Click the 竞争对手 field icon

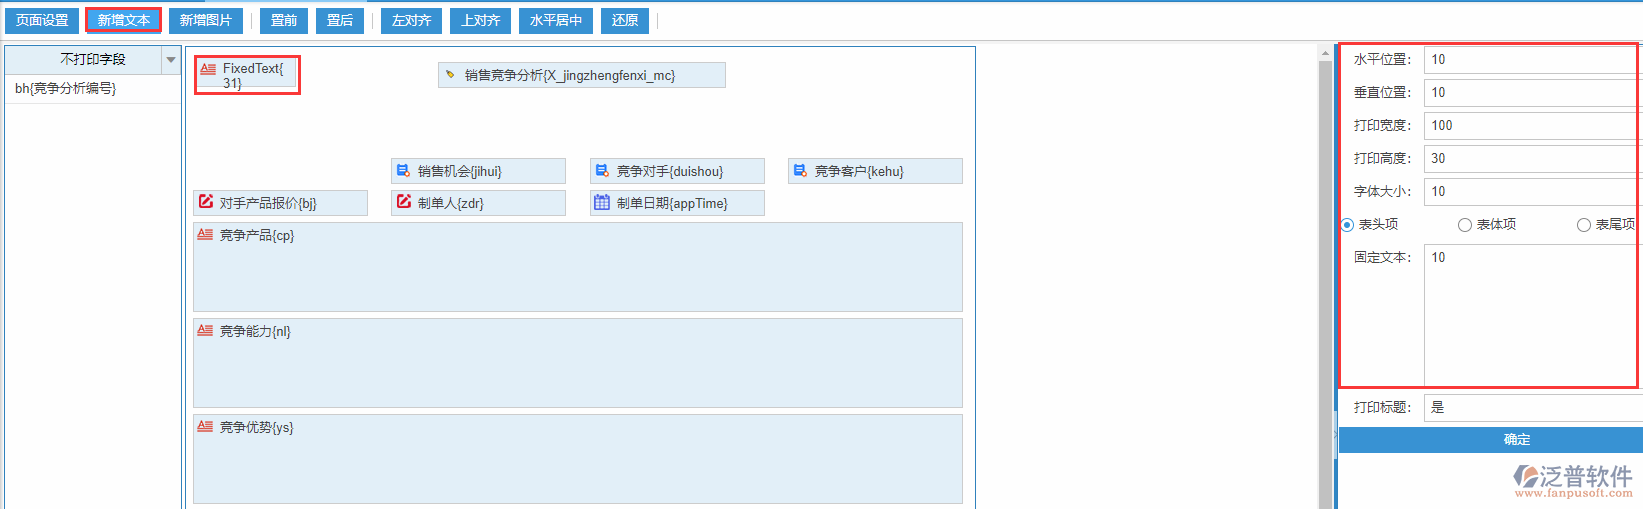pyautogui.click(x=602, y=171)
